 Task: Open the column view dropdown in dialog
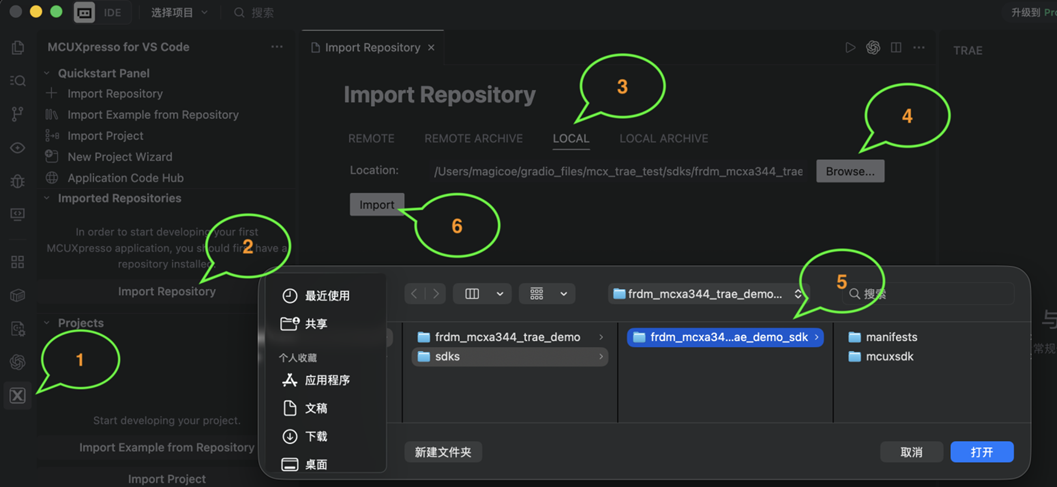482,293
